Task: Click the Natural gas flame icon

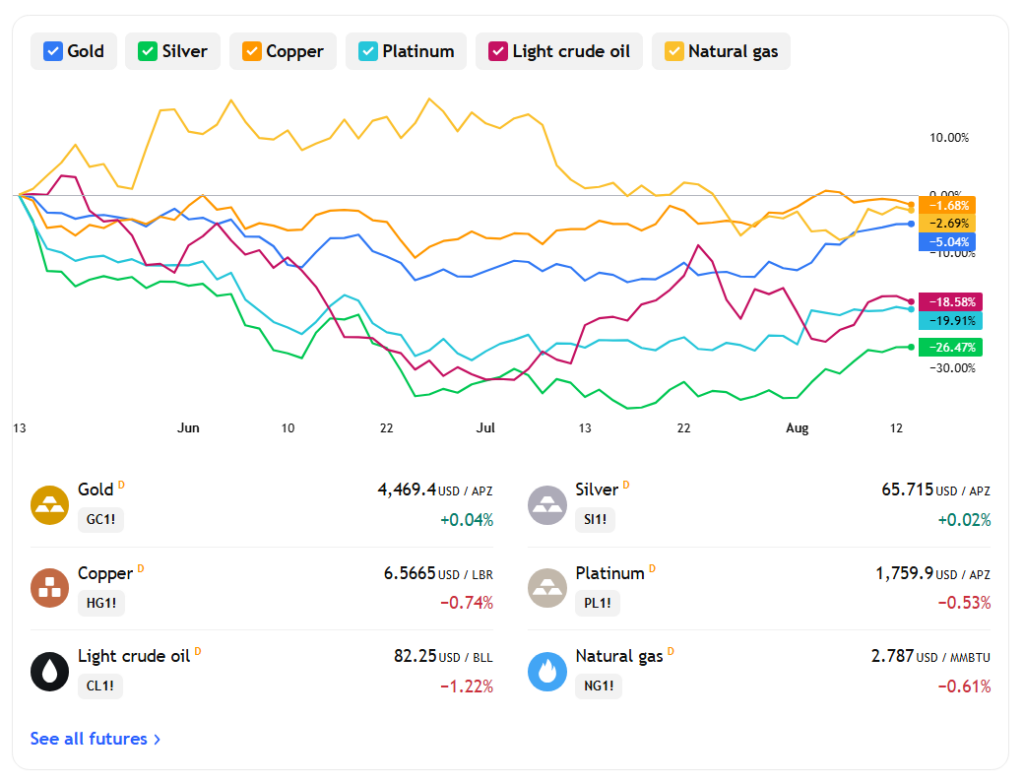Action: [x=547, y=671]
